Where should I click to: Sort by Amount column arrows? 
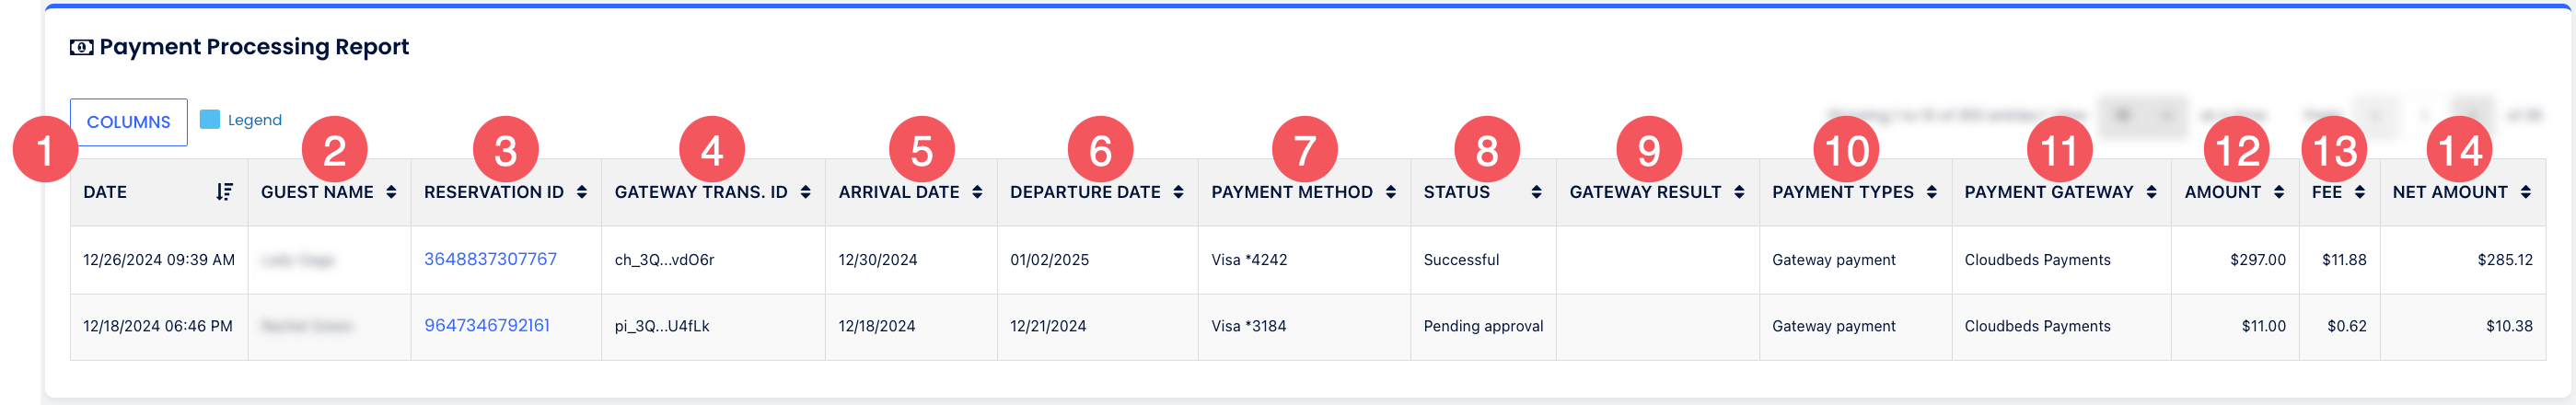point(2279,192)
